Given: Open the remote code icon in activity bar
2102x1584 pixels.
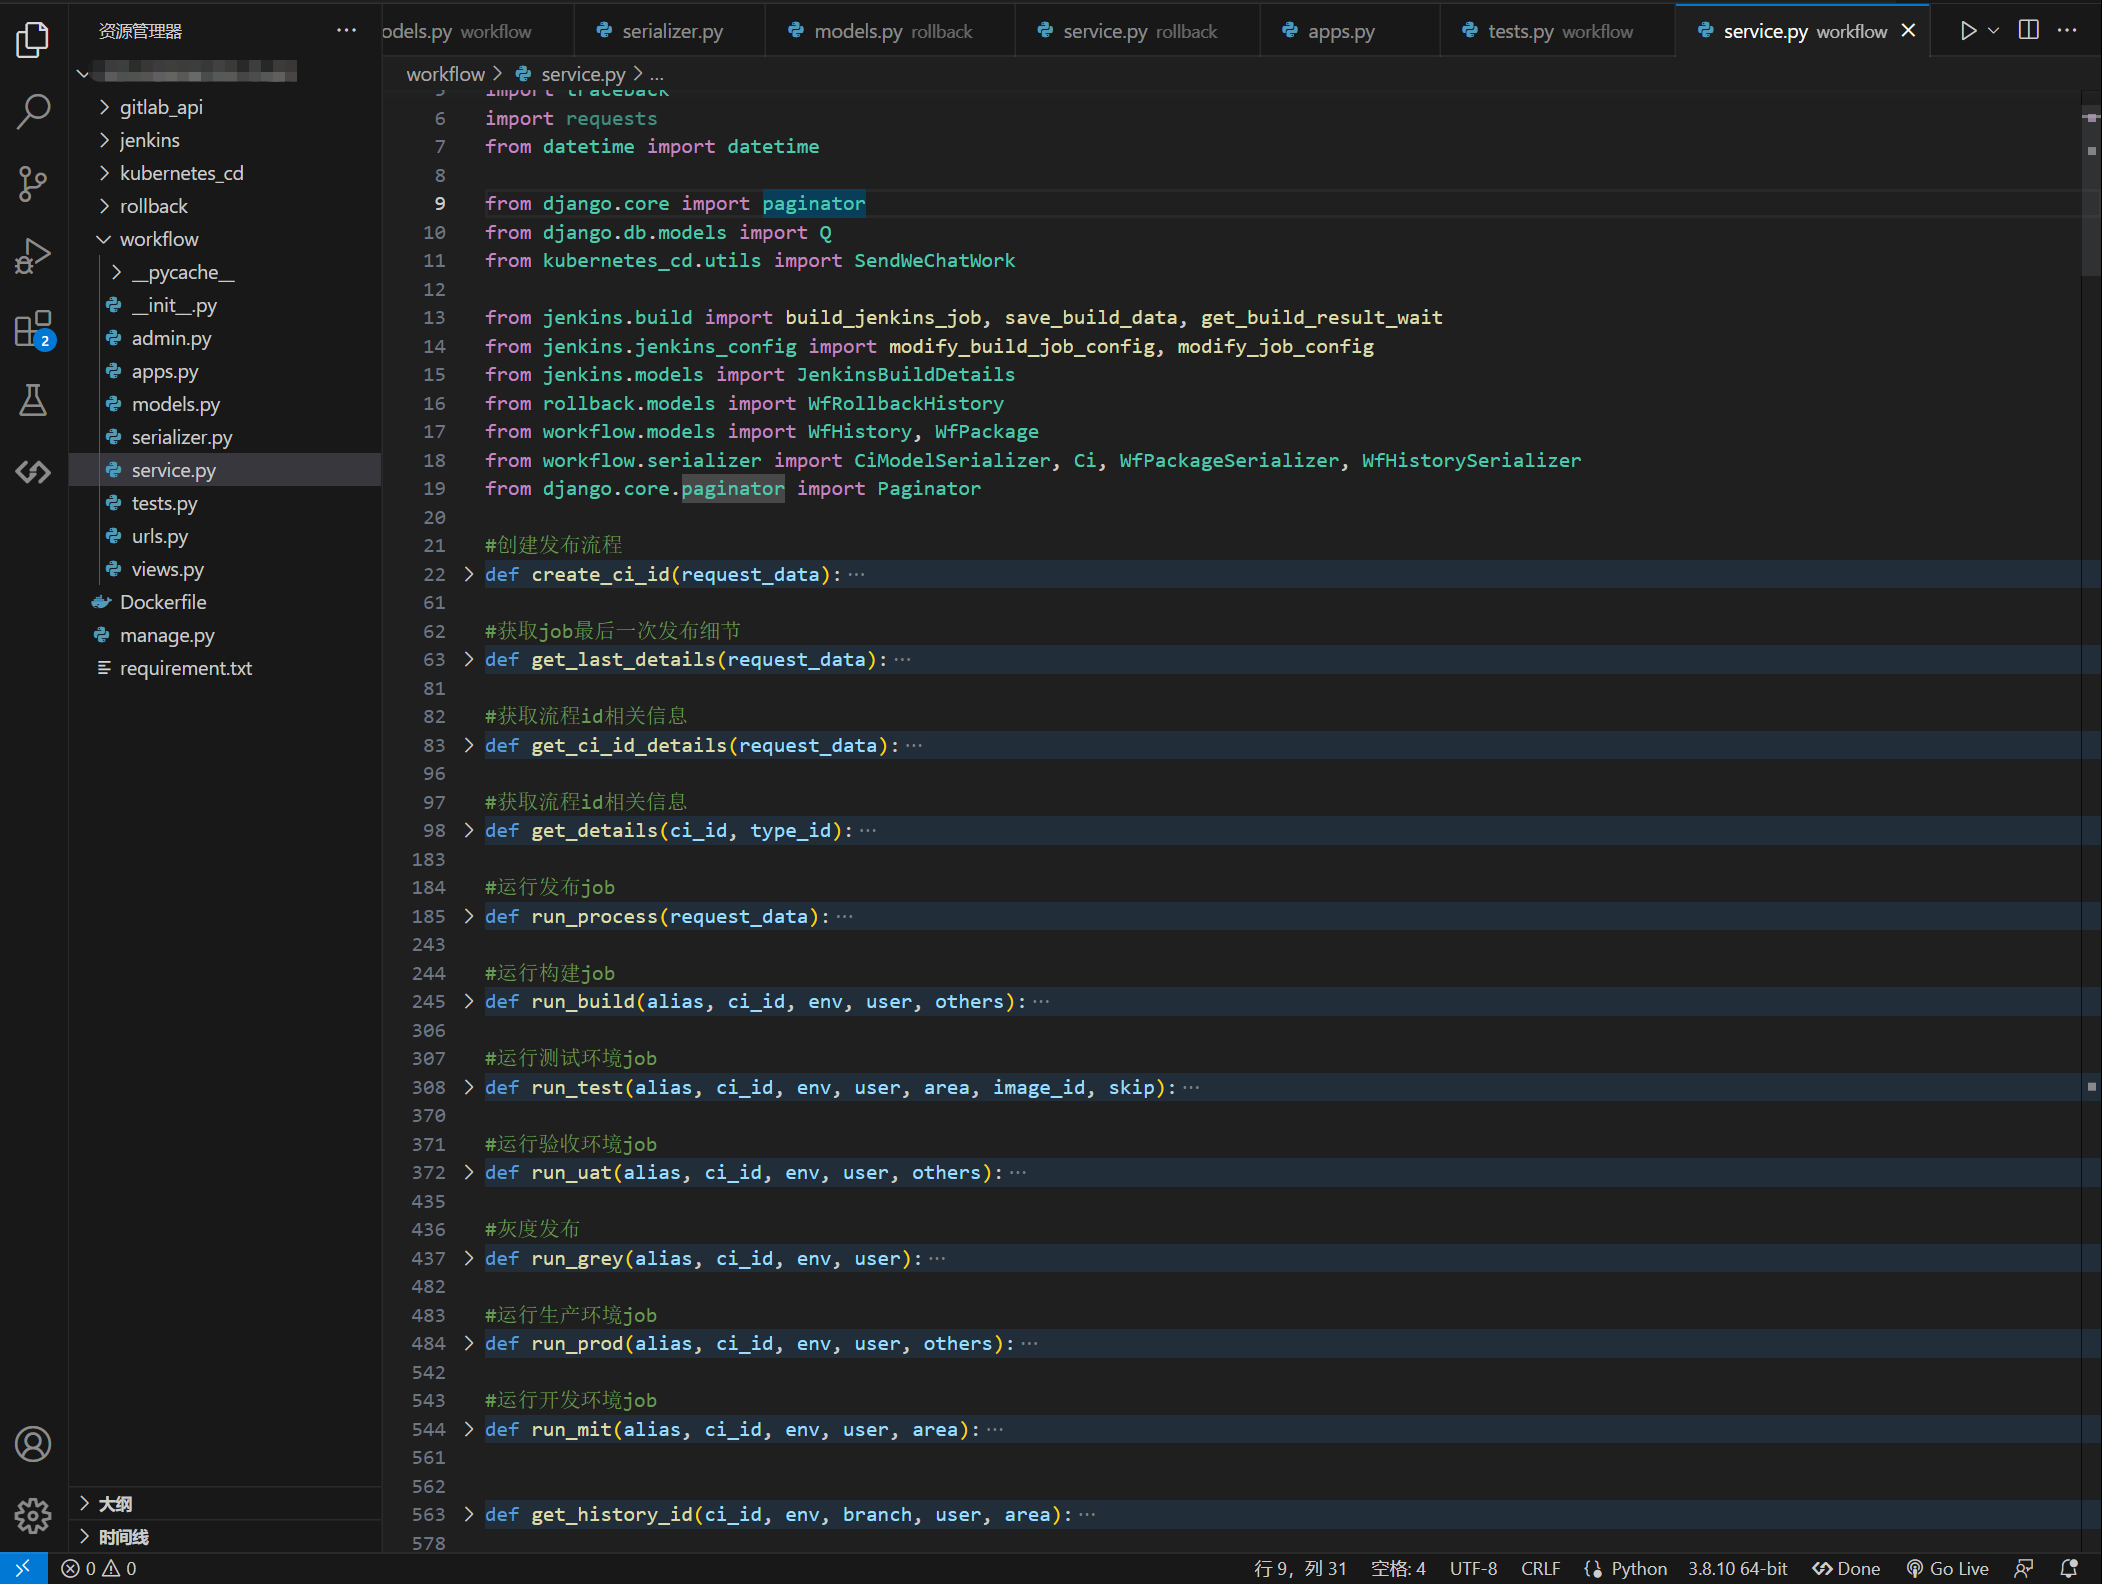Looking at the screenshot, I should pyautogui.click(x=33, y=472).
